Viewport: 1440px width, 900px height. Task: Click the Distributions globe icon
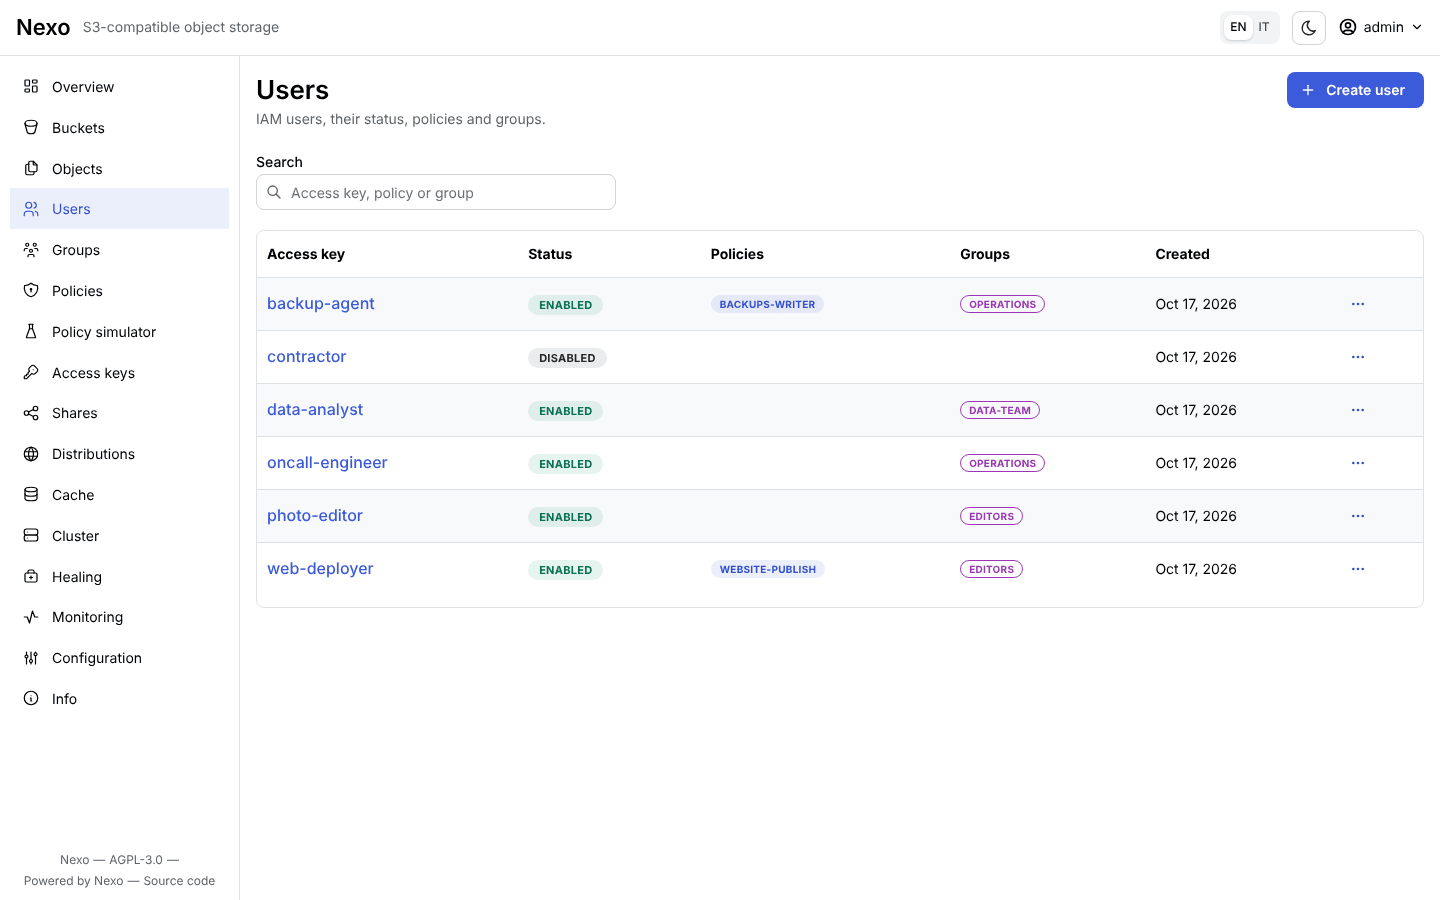pos(31,454)
